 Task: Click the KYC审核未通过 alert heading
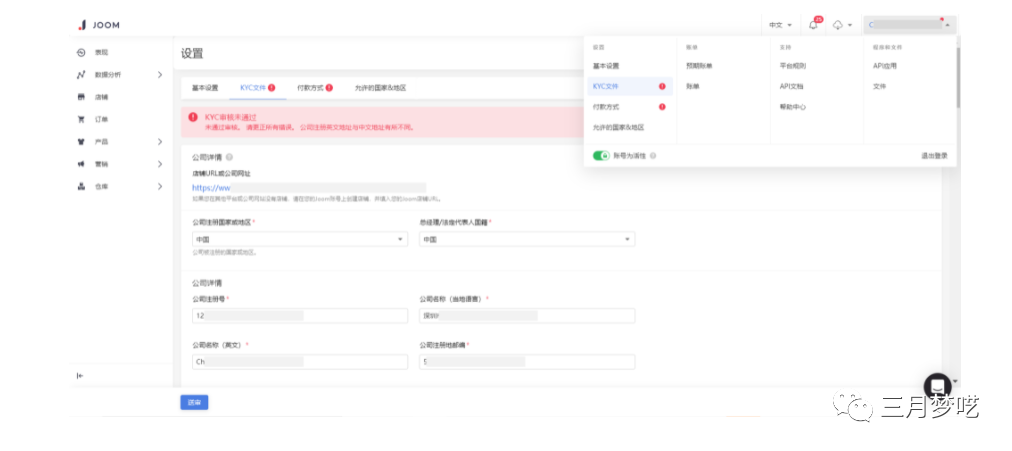pos(230,117)
